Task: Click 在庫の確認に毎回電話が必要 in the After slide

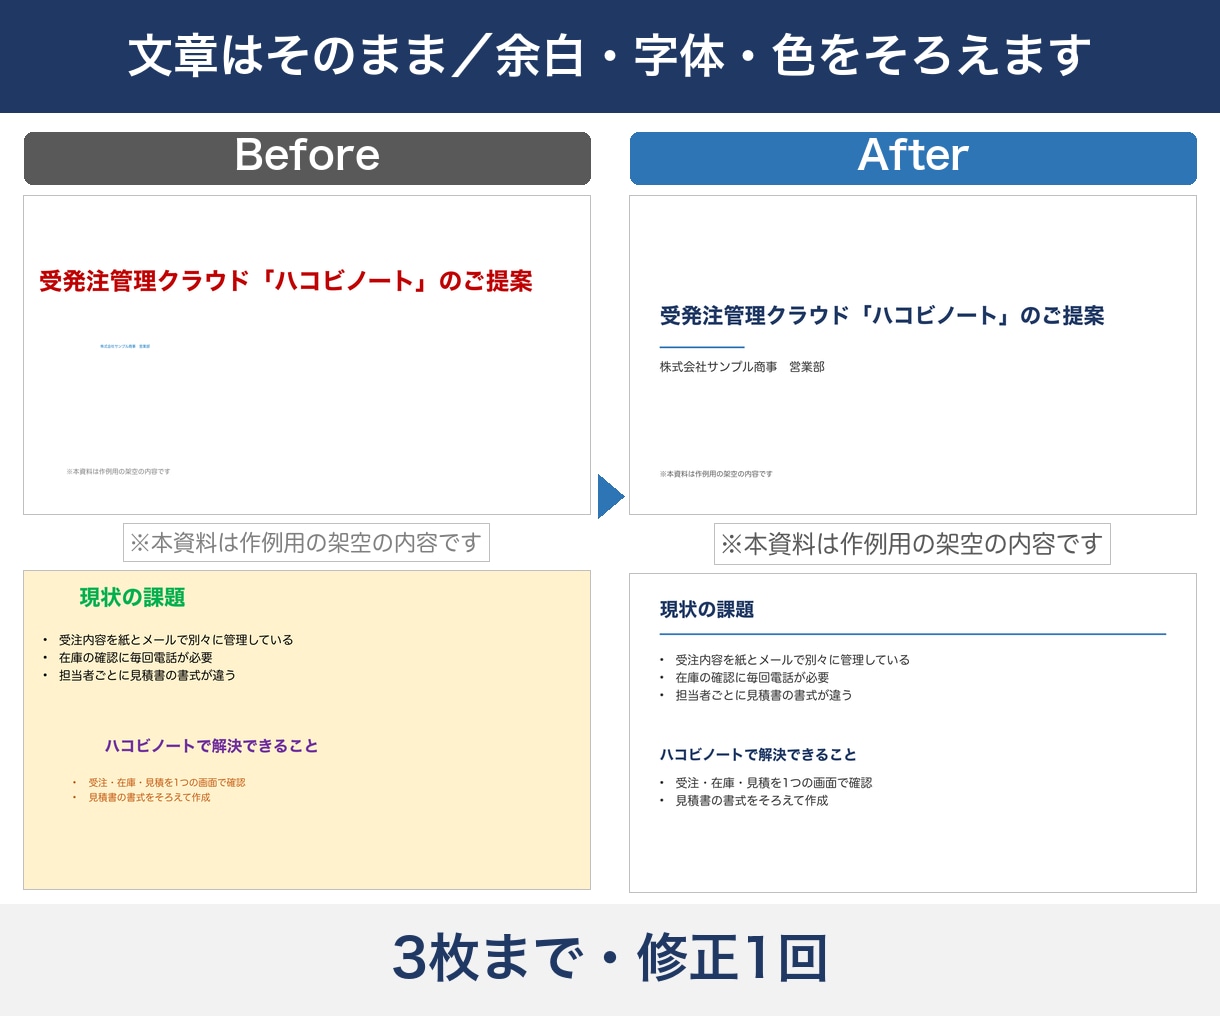Action: pyautogui.click(x=752, y=678)
